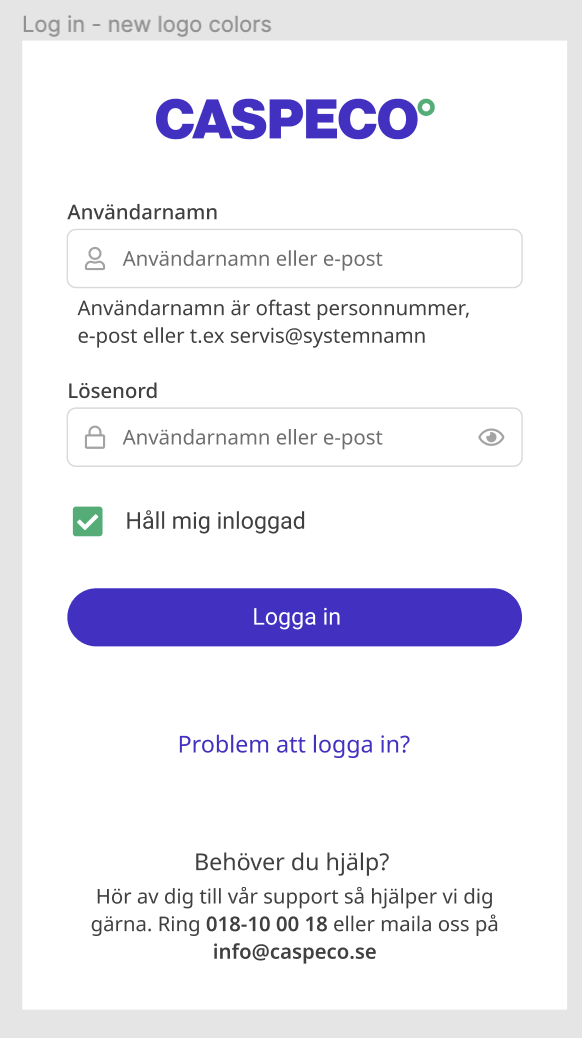Click the "Behöver du hjälp?" heading
The height and width of the screenshot is (1038, 582).
click(x=292, y=863)
